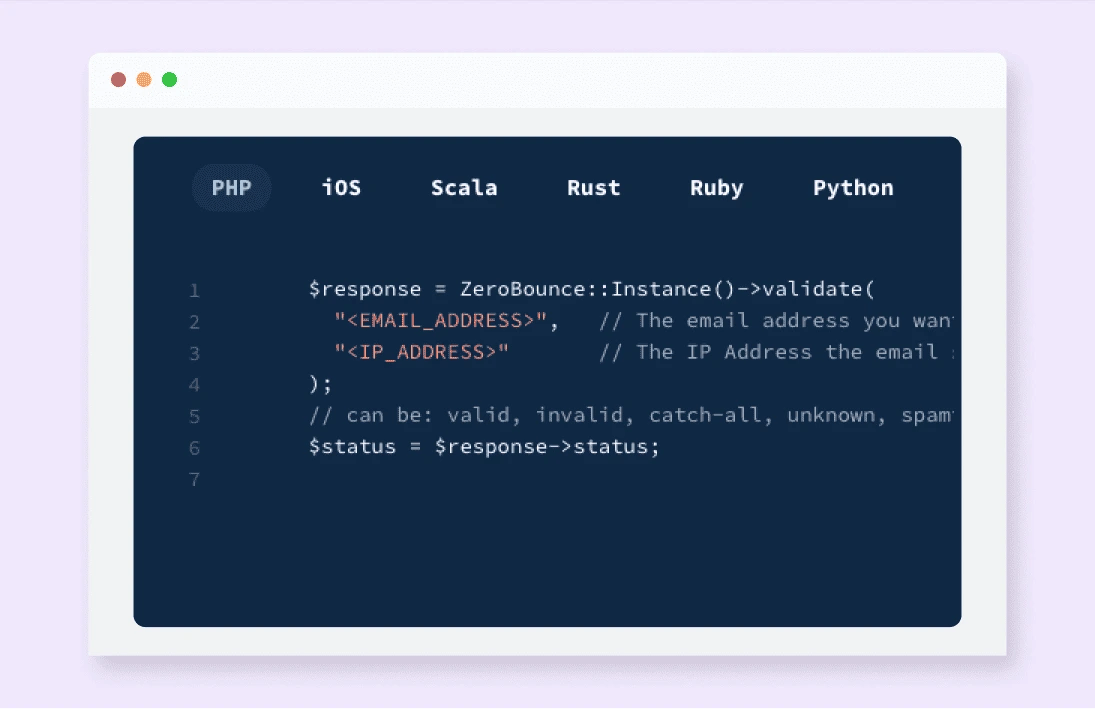
Task: Click the comment listing valid statuses
Action: click(x=630, y=415)
